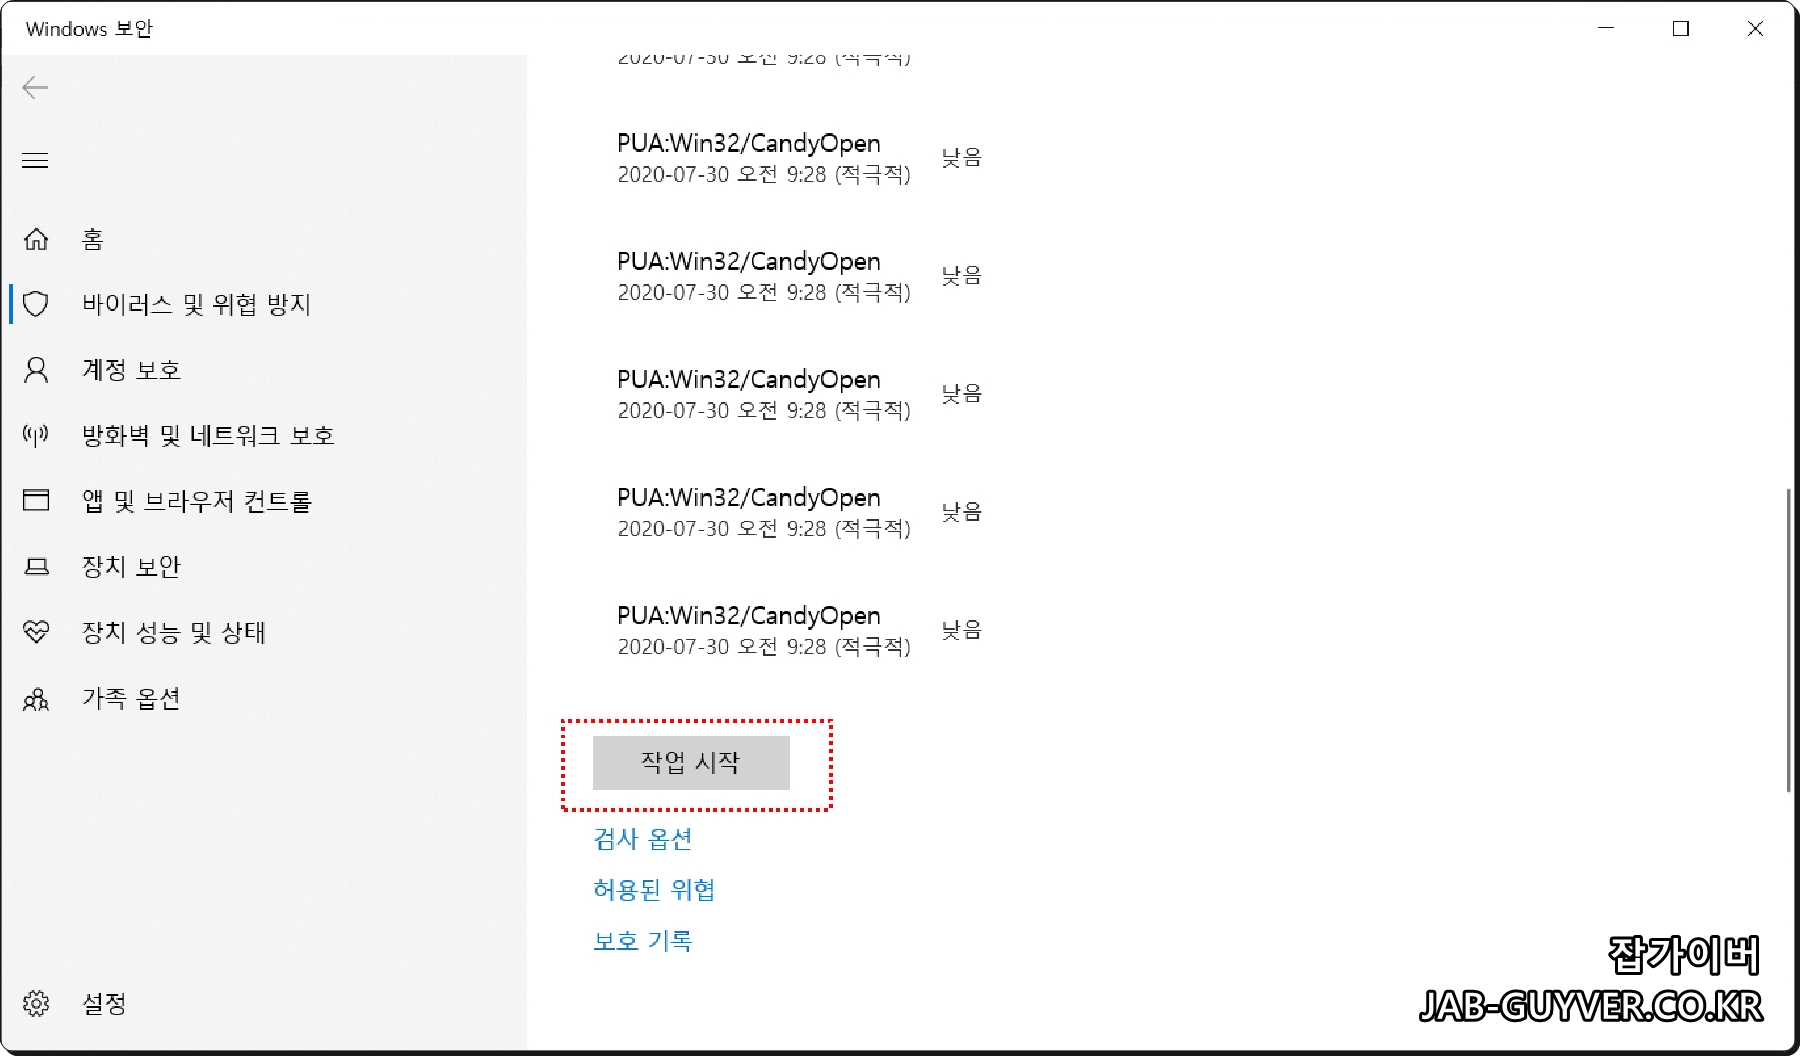
Task: Open 설정 at the sidebar bottom
Action: (104, 1003)
